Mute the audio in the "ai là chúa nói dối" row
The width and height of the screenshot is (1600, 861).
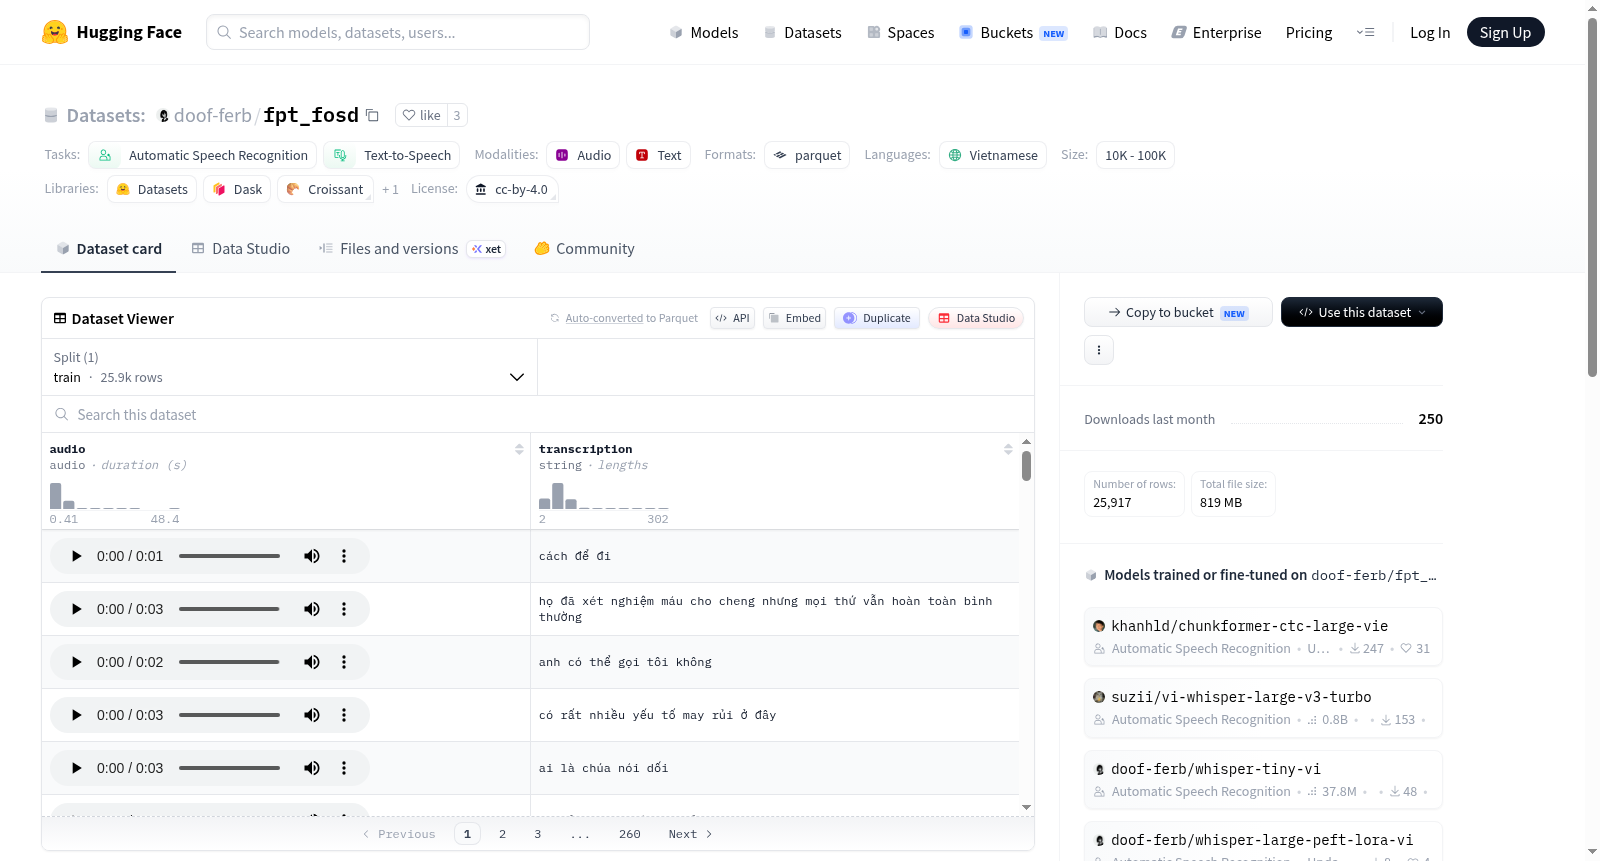pos(312,768)
